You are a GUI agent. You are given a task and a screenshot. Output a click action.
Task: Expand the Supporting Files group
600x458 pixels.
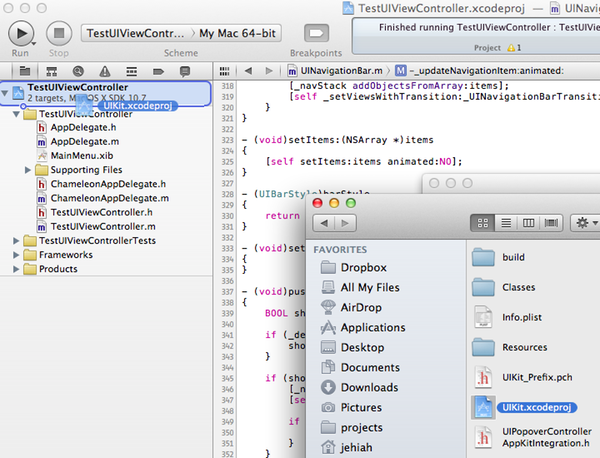[x=28, y=170]
